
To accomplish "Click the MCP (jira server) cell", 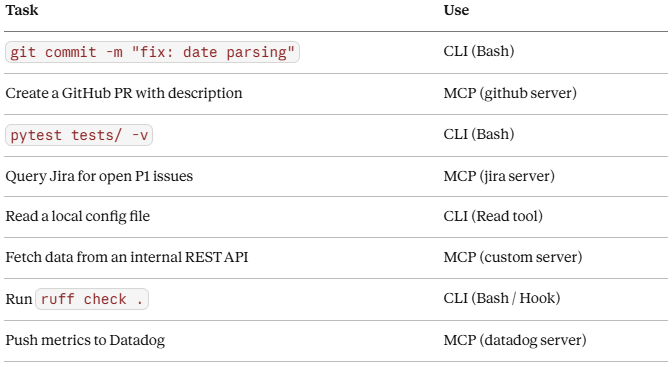I will (x=499, y=176).
